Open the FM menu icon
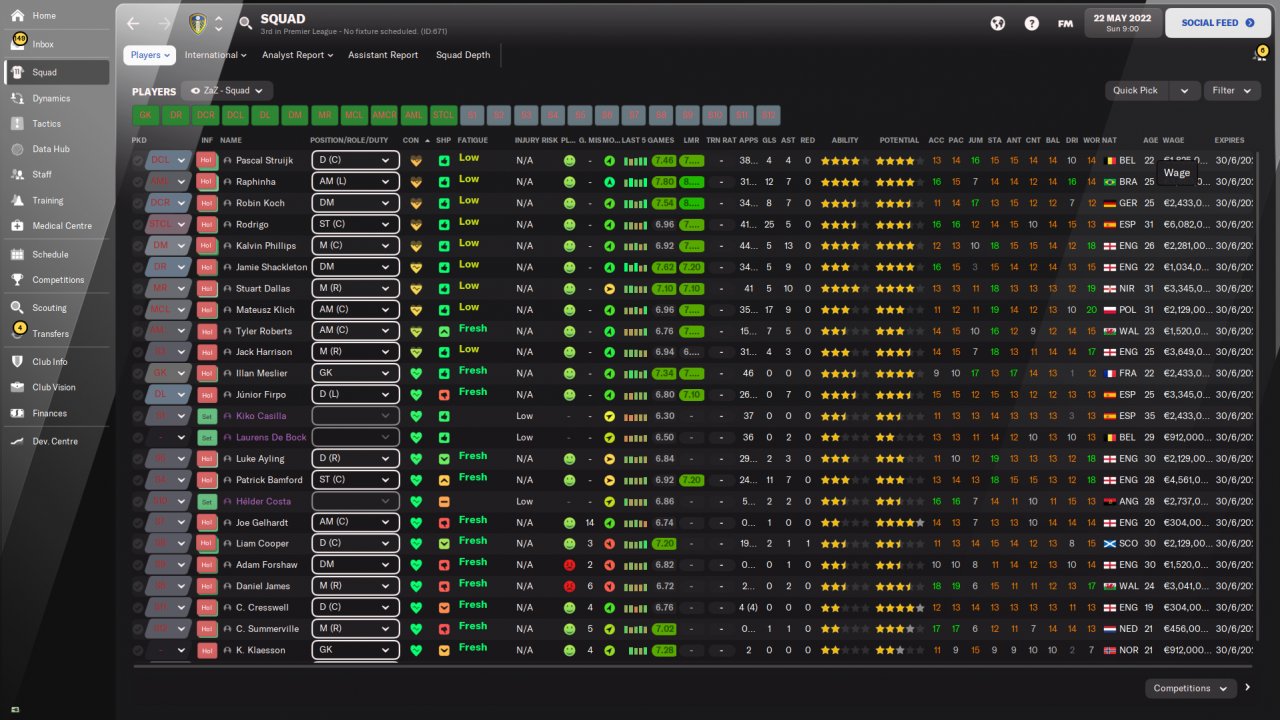 tap(1065, 23)
